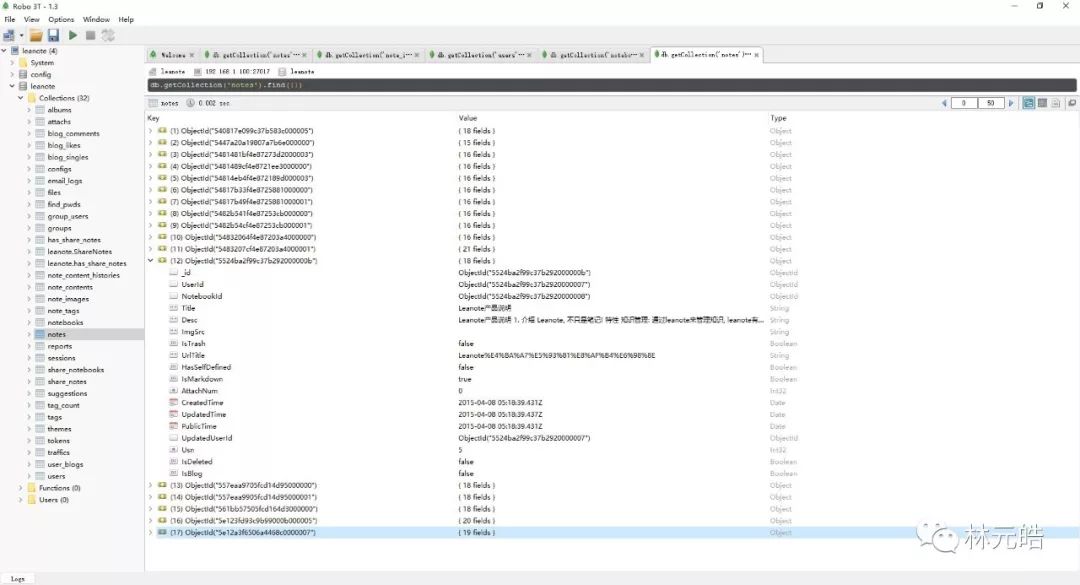Viewport: 1080px width, 585px height.
Task: Click the AttachNum integer field icon
Action: click(x=174, y=391)
